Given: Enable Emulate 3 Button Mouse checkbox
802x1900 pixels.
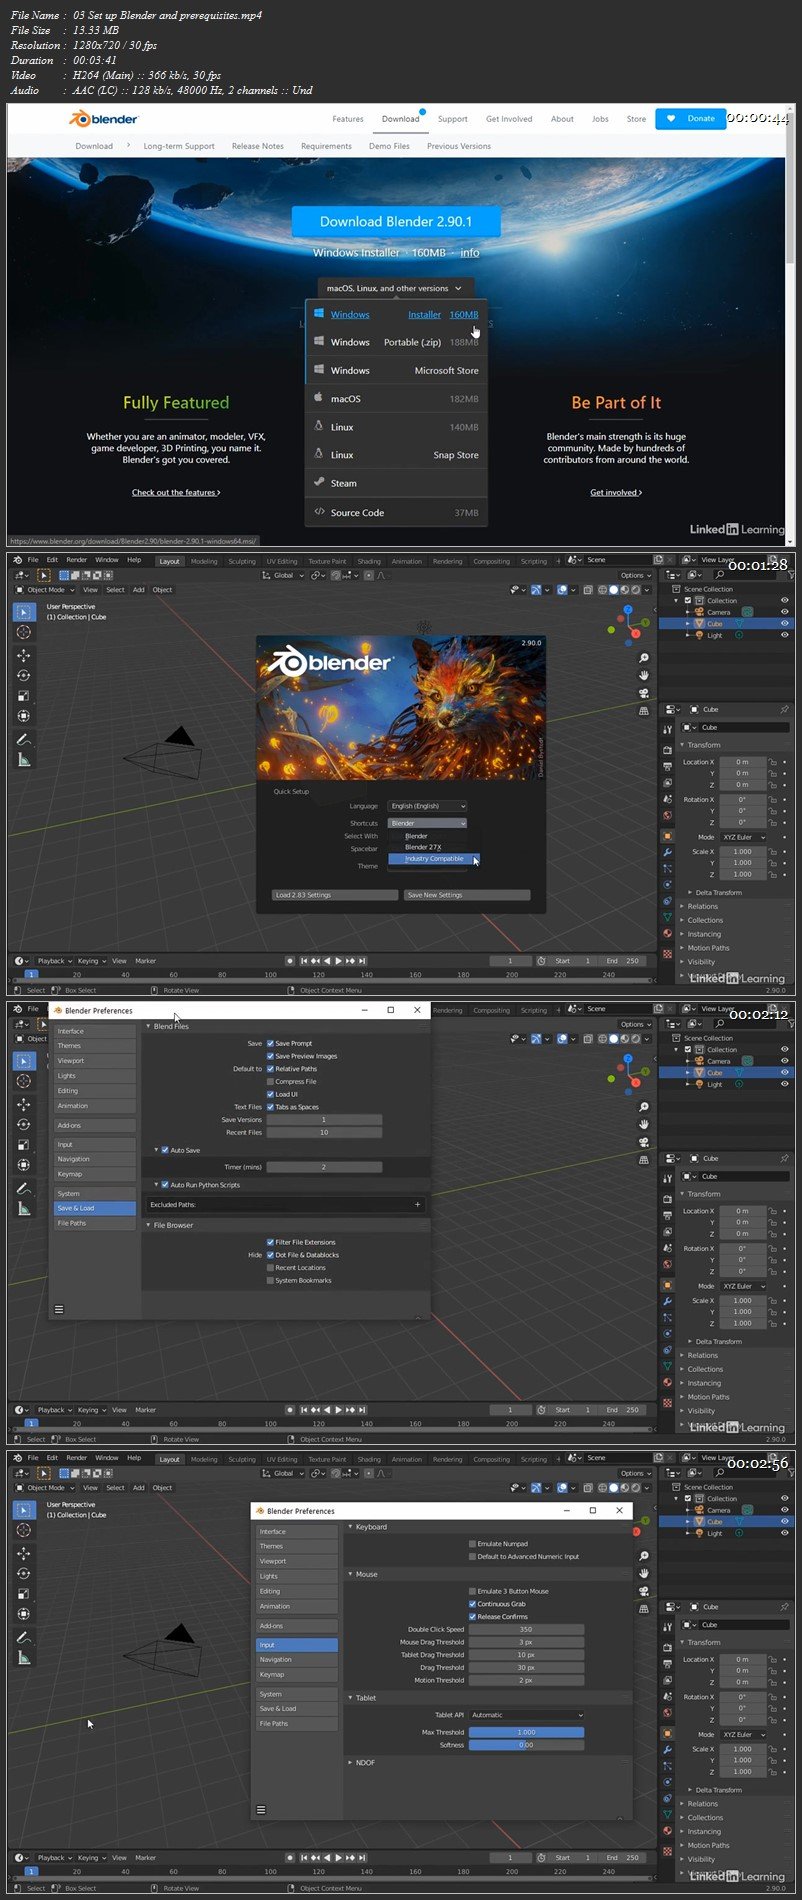Looking at the screenshot, I should [472, 1591].
